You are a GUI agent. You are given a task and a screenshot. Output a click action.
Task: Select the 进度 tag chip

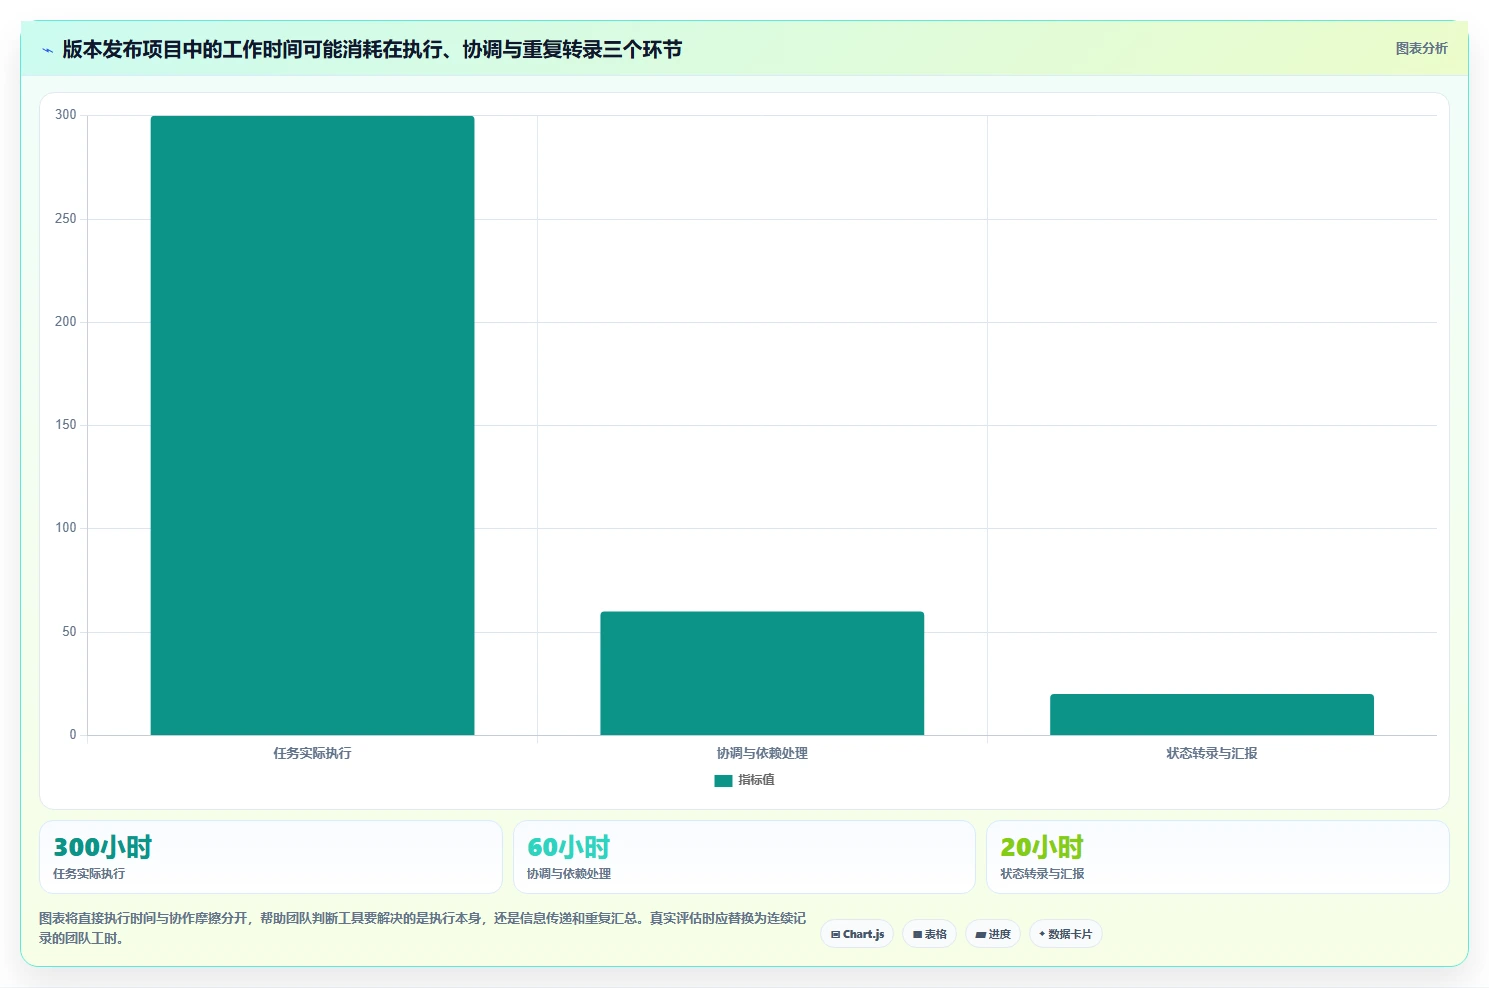click(992, 934)
